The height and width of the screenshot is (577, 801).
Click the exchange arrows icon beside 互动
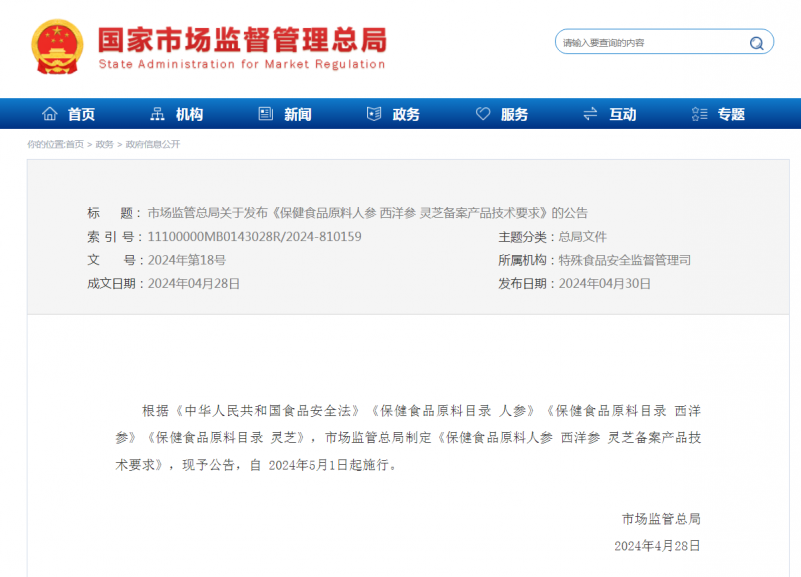point(591,113)
